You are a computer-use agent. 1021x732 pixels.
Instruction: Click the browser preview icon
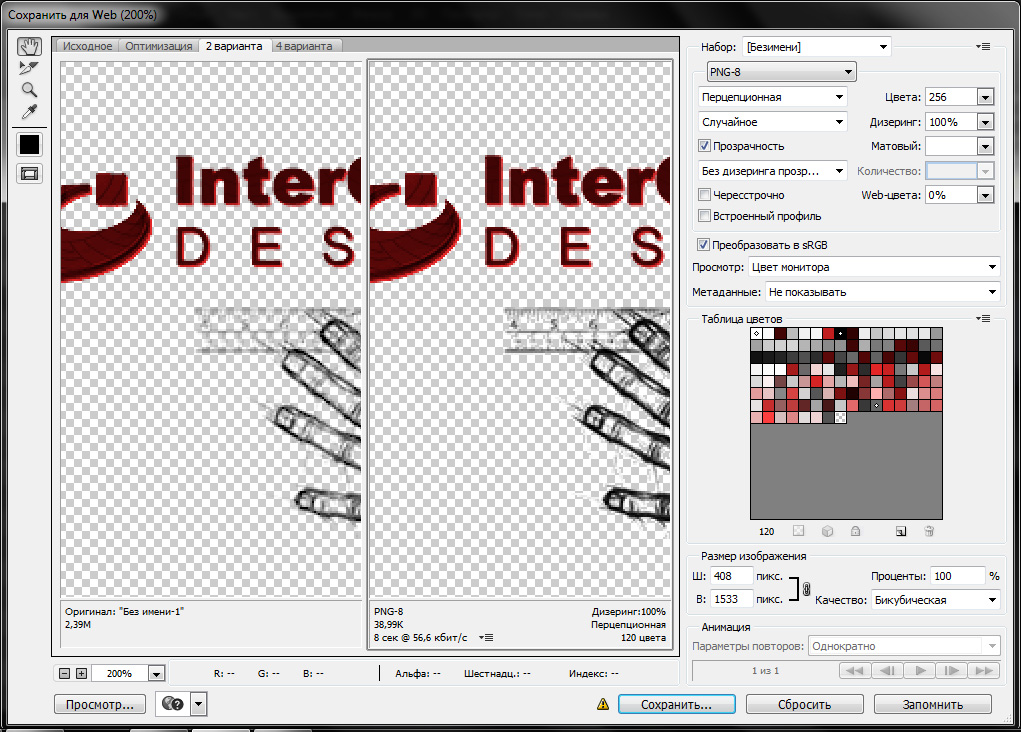point(173,704)
